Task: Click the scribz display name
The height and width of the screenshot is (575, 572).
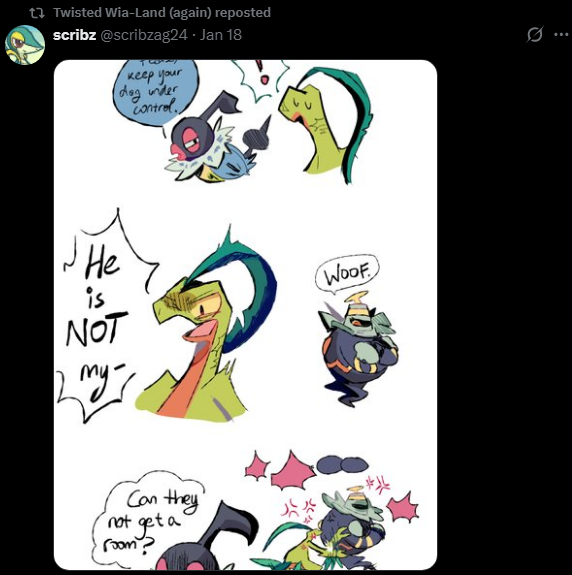Action: click(x=74, y=35)
